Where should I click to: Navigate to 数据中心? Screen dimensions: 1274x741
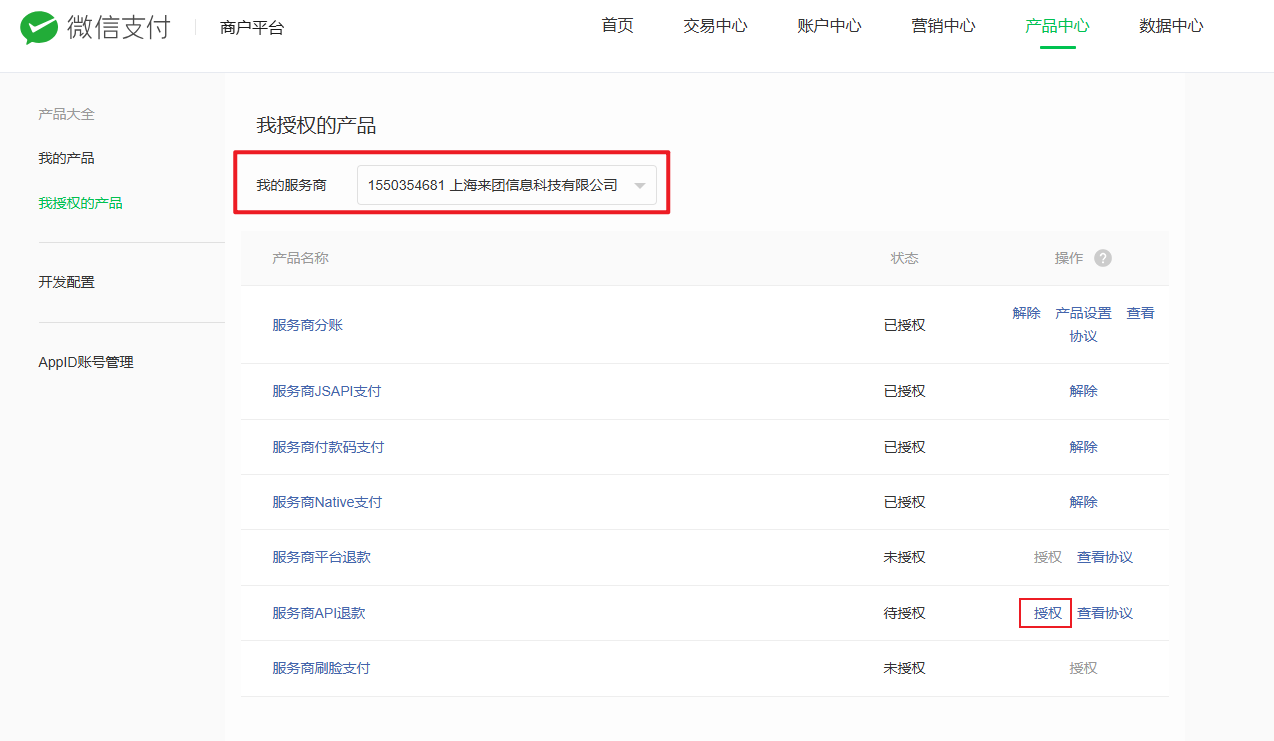1171,26
